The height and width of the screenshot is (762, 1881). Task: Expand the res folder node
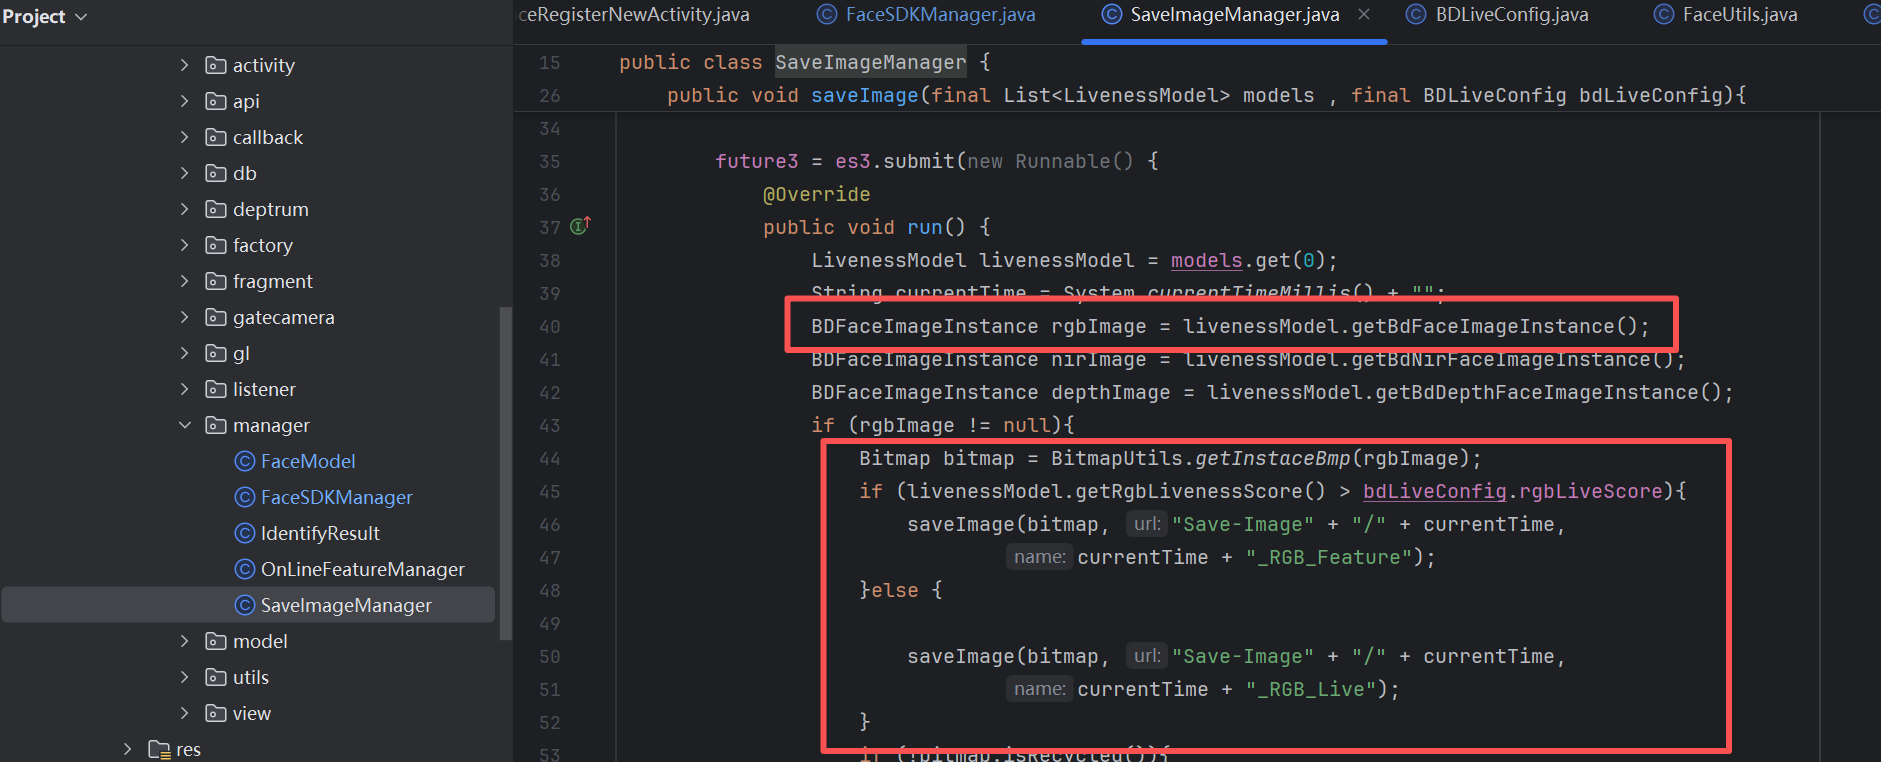127,749
